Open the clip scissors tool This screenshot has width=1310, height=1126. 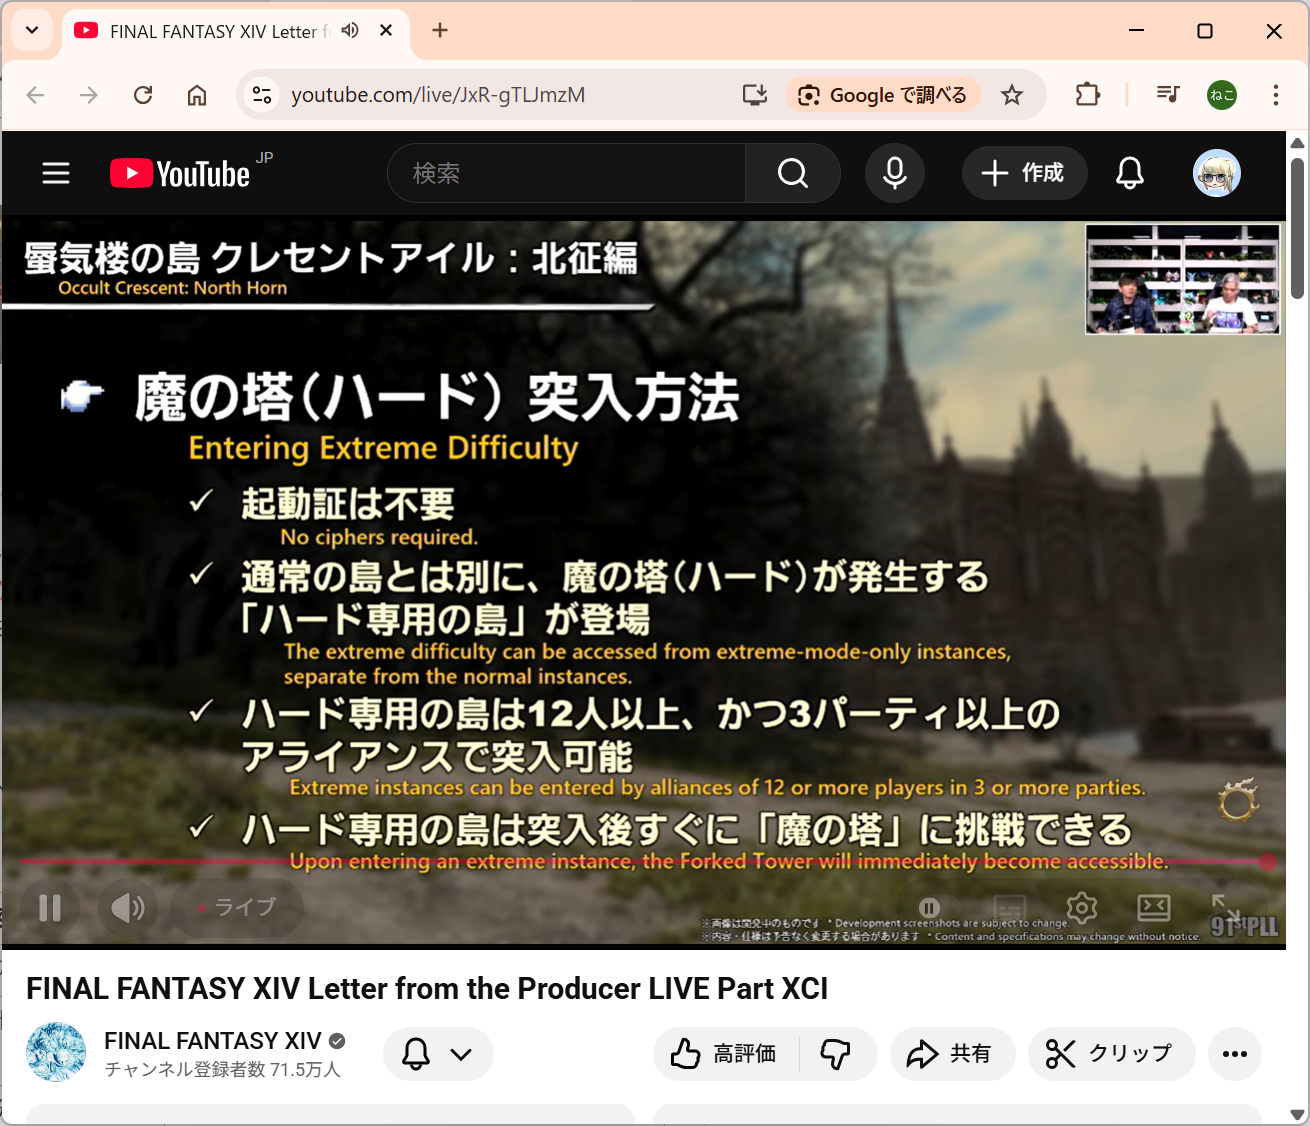tap(1111, 1054)
